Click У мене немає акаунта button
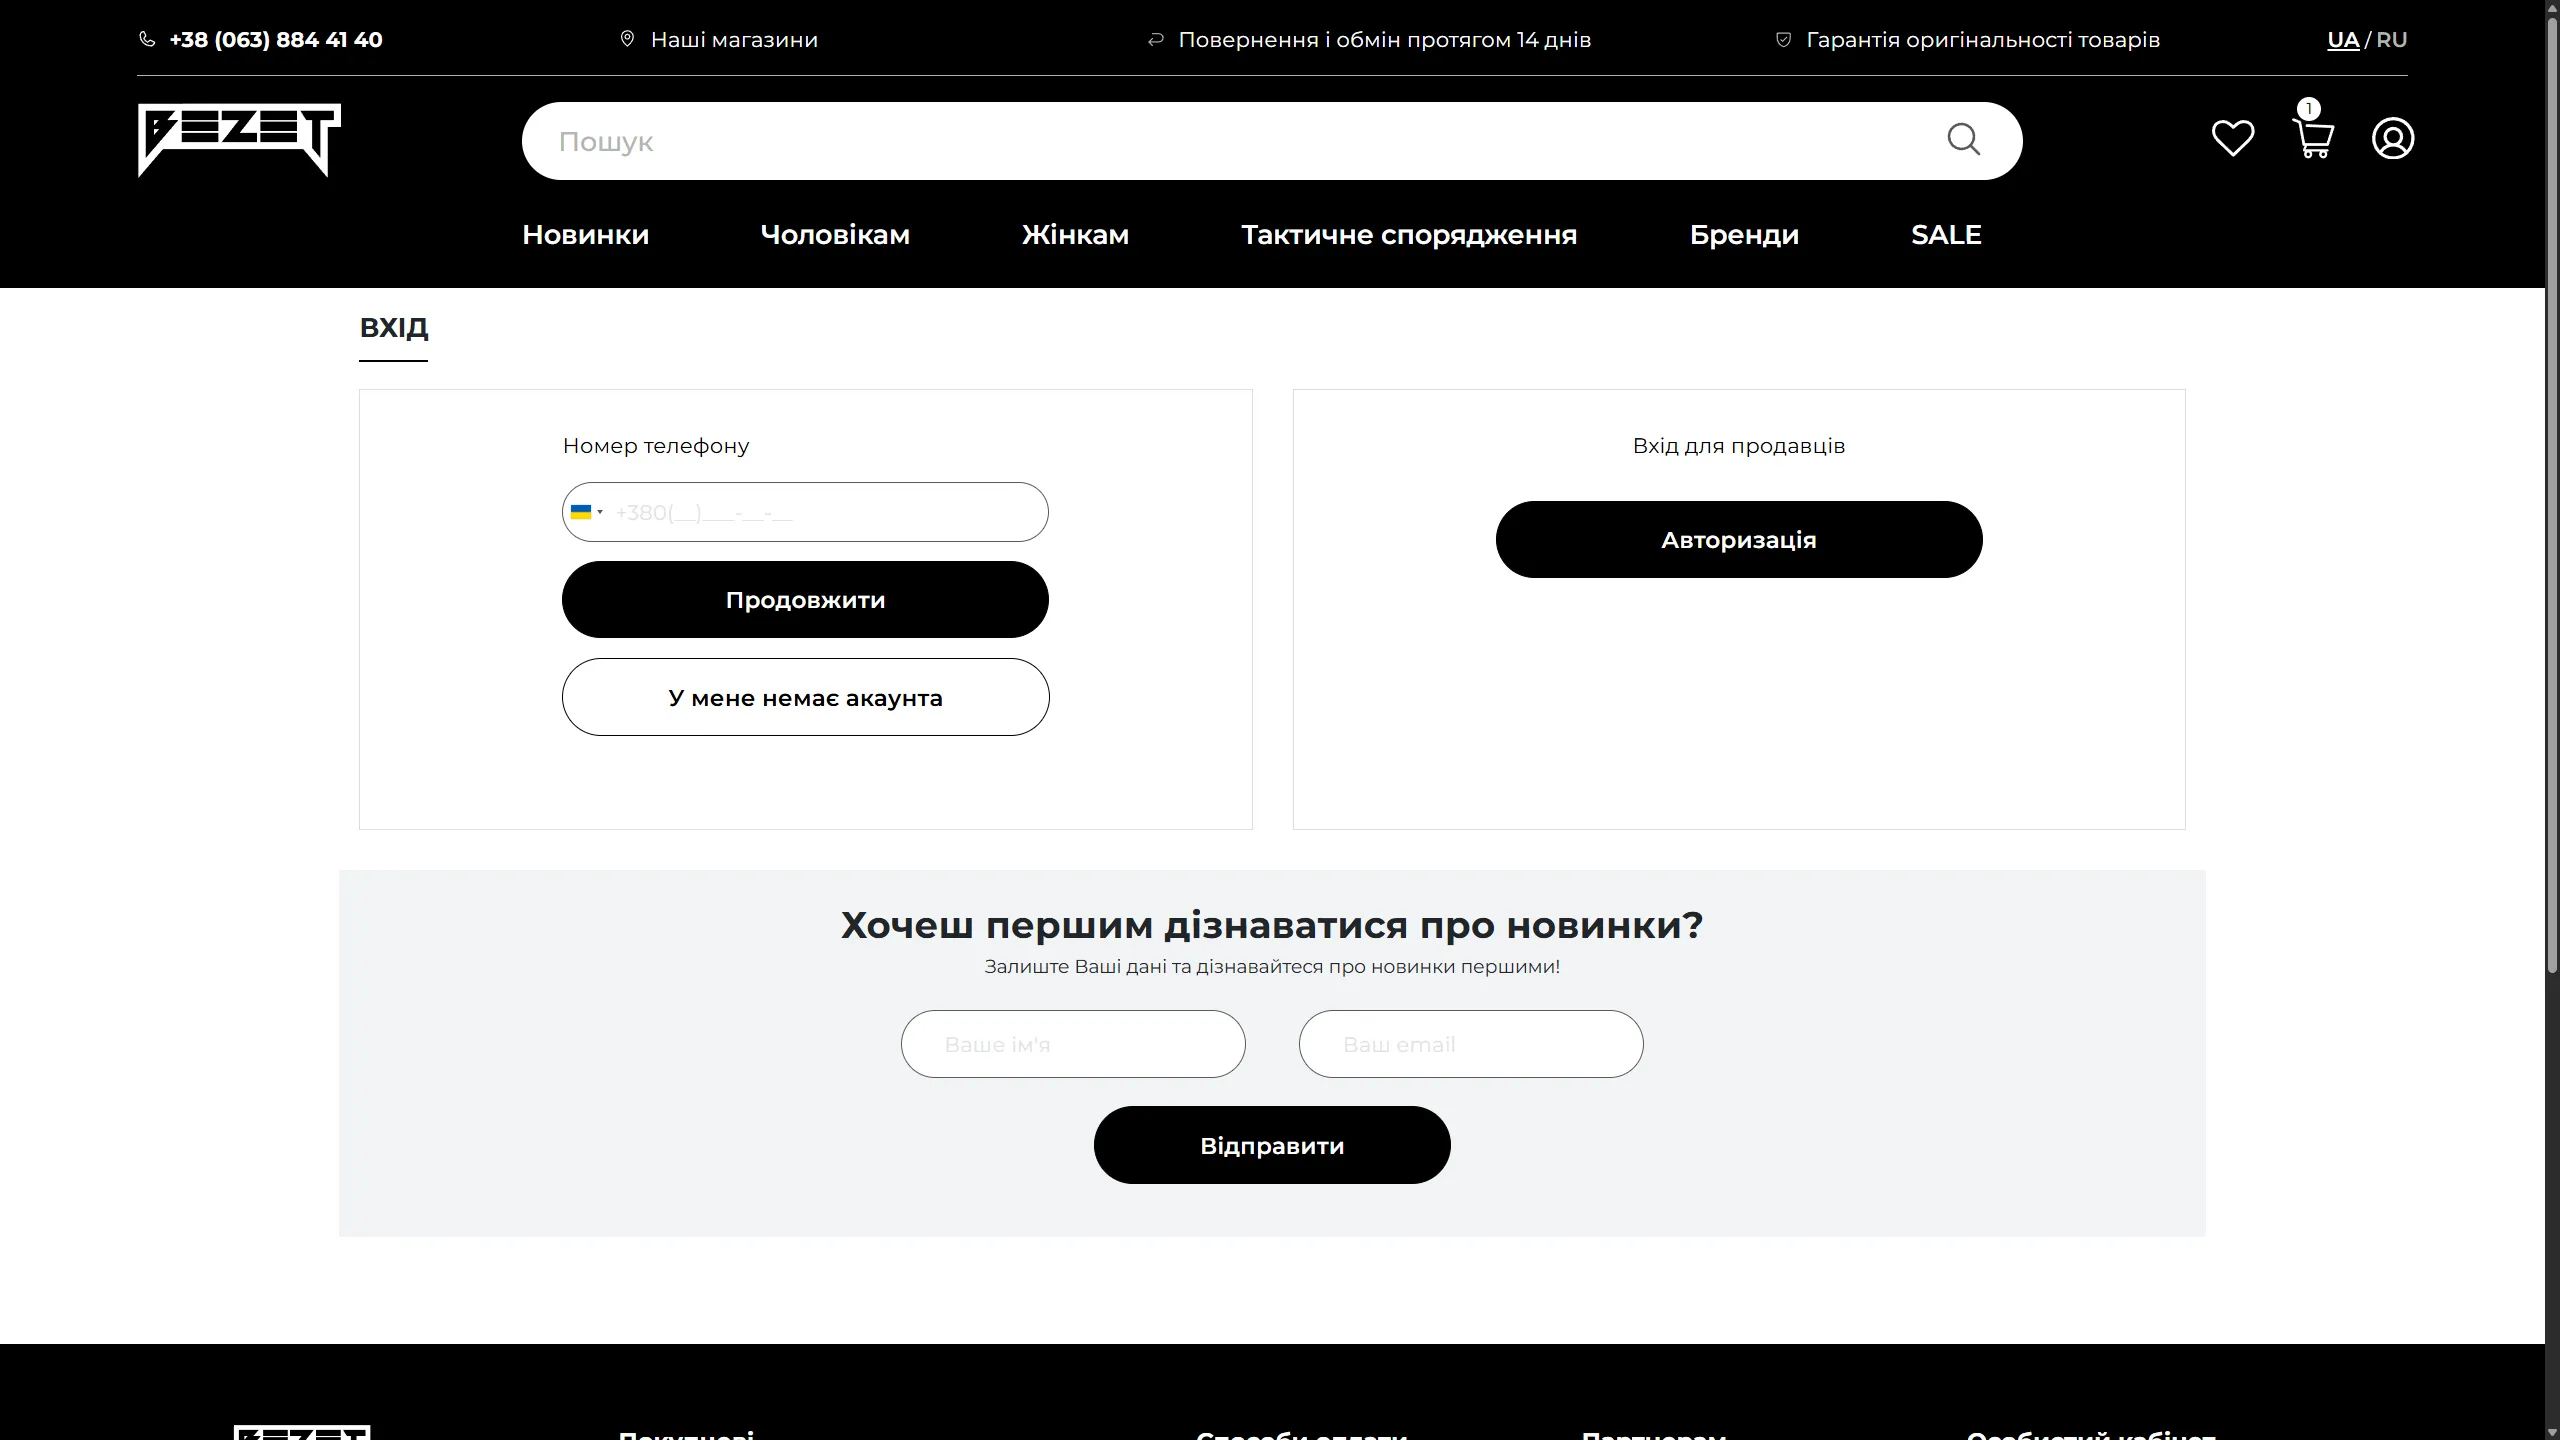This screenshot has height=1440, width=2560. (805, 697)
